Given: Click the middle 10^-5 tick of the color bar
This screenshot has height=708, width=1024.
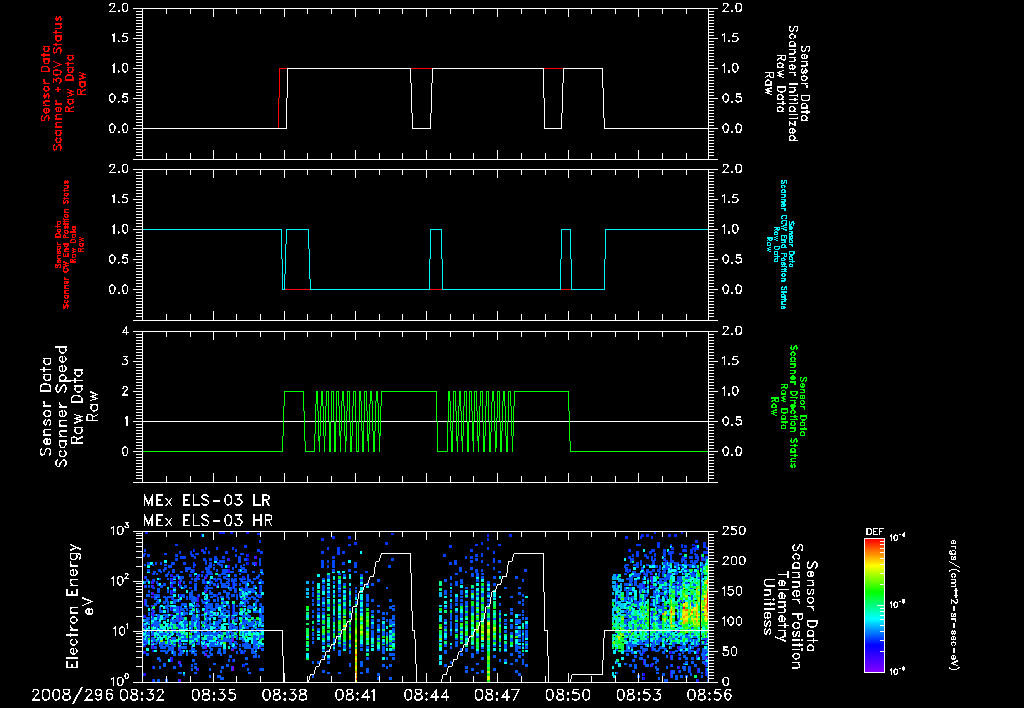Looking at the screenshot, I should tap(898, 605).
